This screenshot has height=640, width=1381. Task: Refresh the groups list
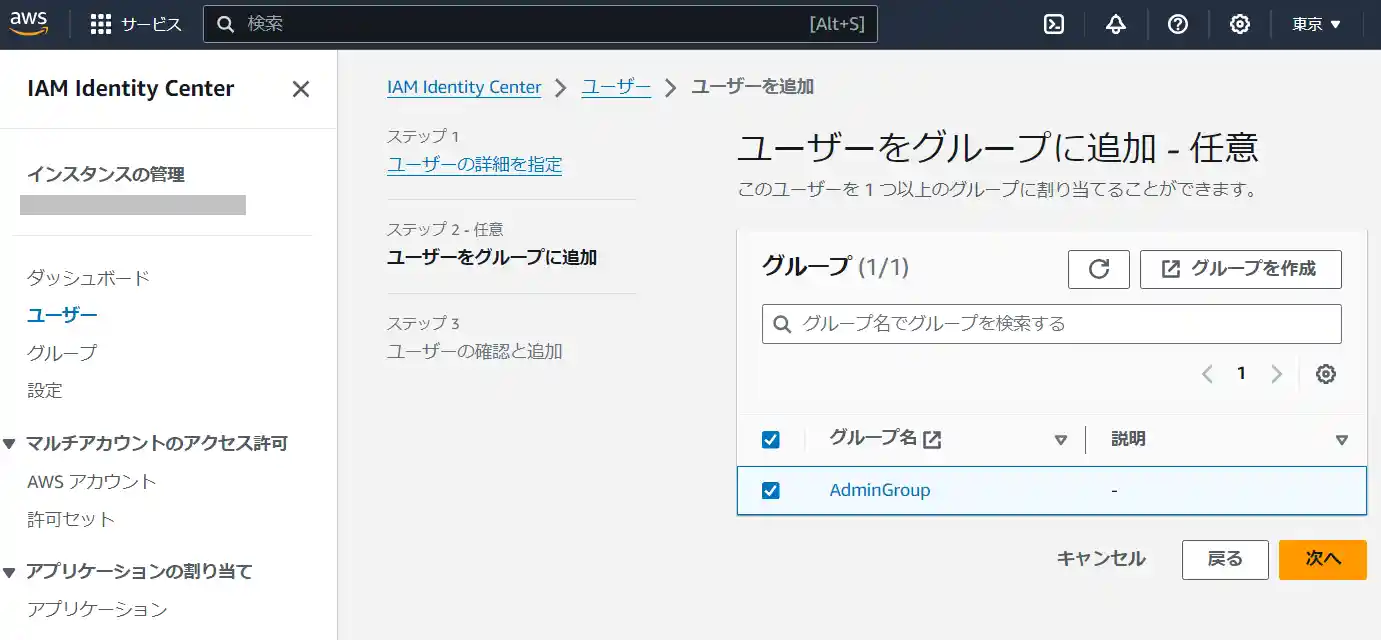(x=1098, y=268)
